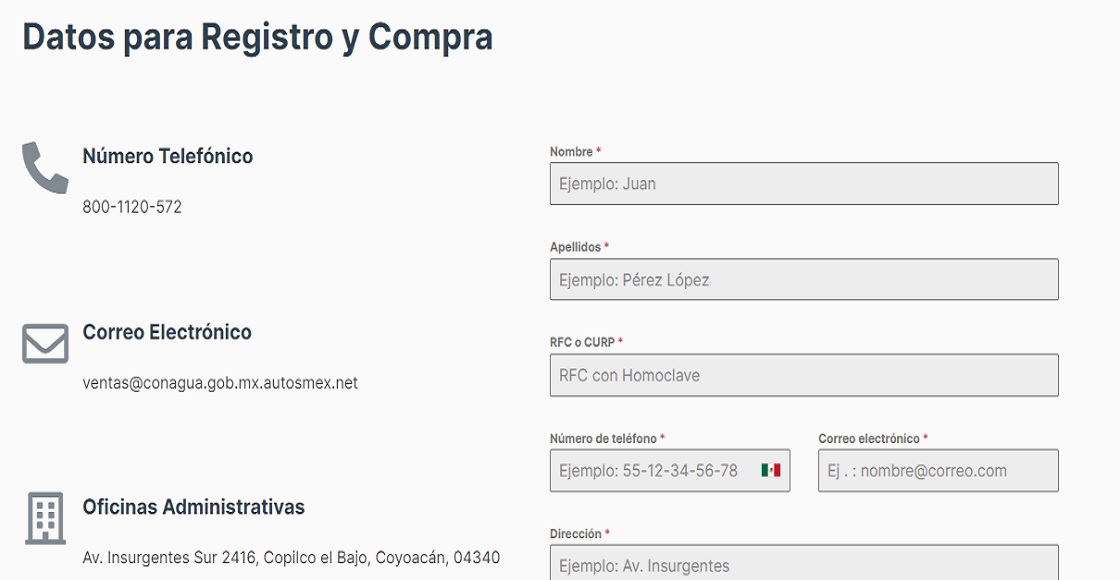Viewport: 1120px width, 580px height.
Task: Click the Apellidos field label
Action: tap(576, 247)
